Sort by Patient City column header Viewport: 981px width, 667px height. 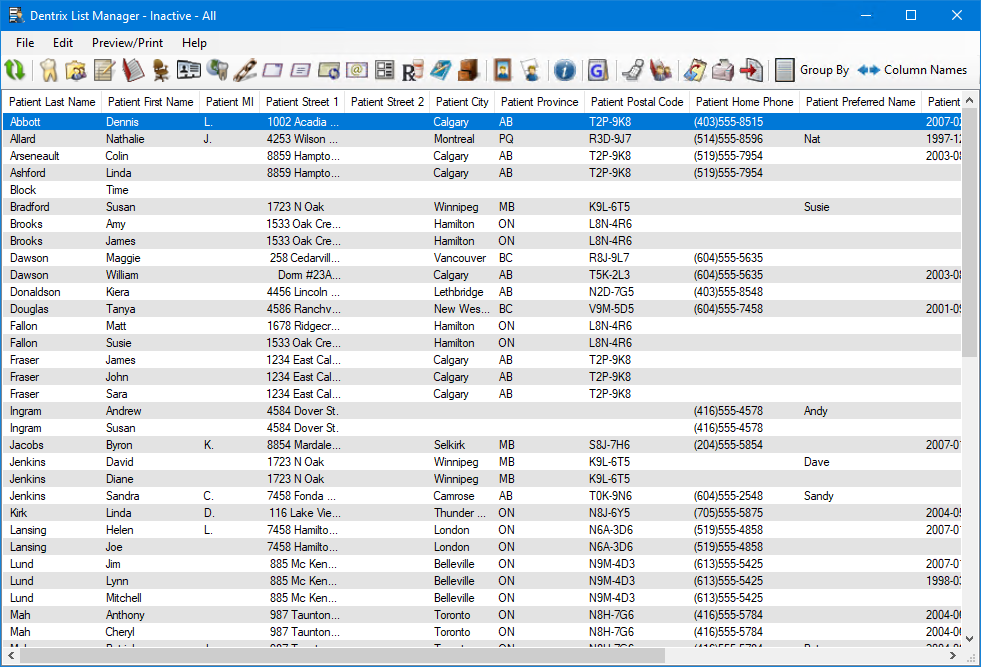(462, 102)
